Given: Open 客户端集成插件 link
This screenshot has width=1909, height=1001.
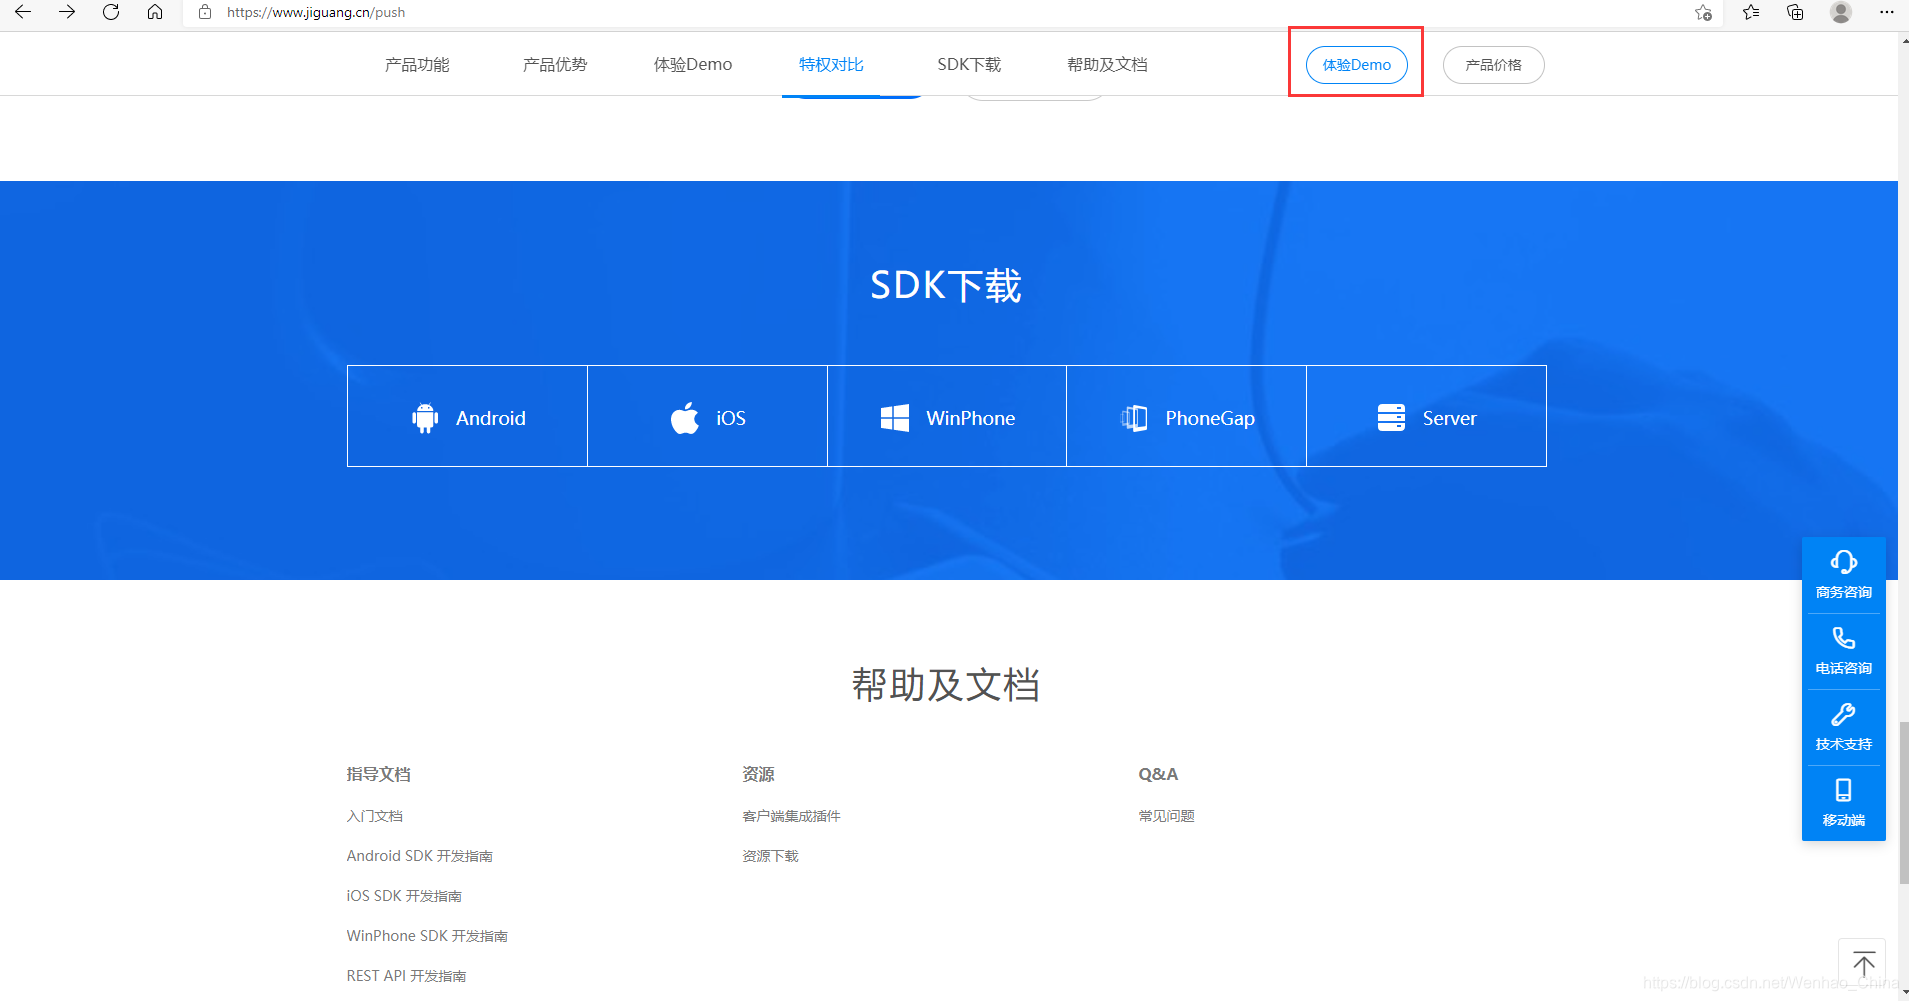Looking at the screenshot, I should pyautogui.click(x=791, y=816).
